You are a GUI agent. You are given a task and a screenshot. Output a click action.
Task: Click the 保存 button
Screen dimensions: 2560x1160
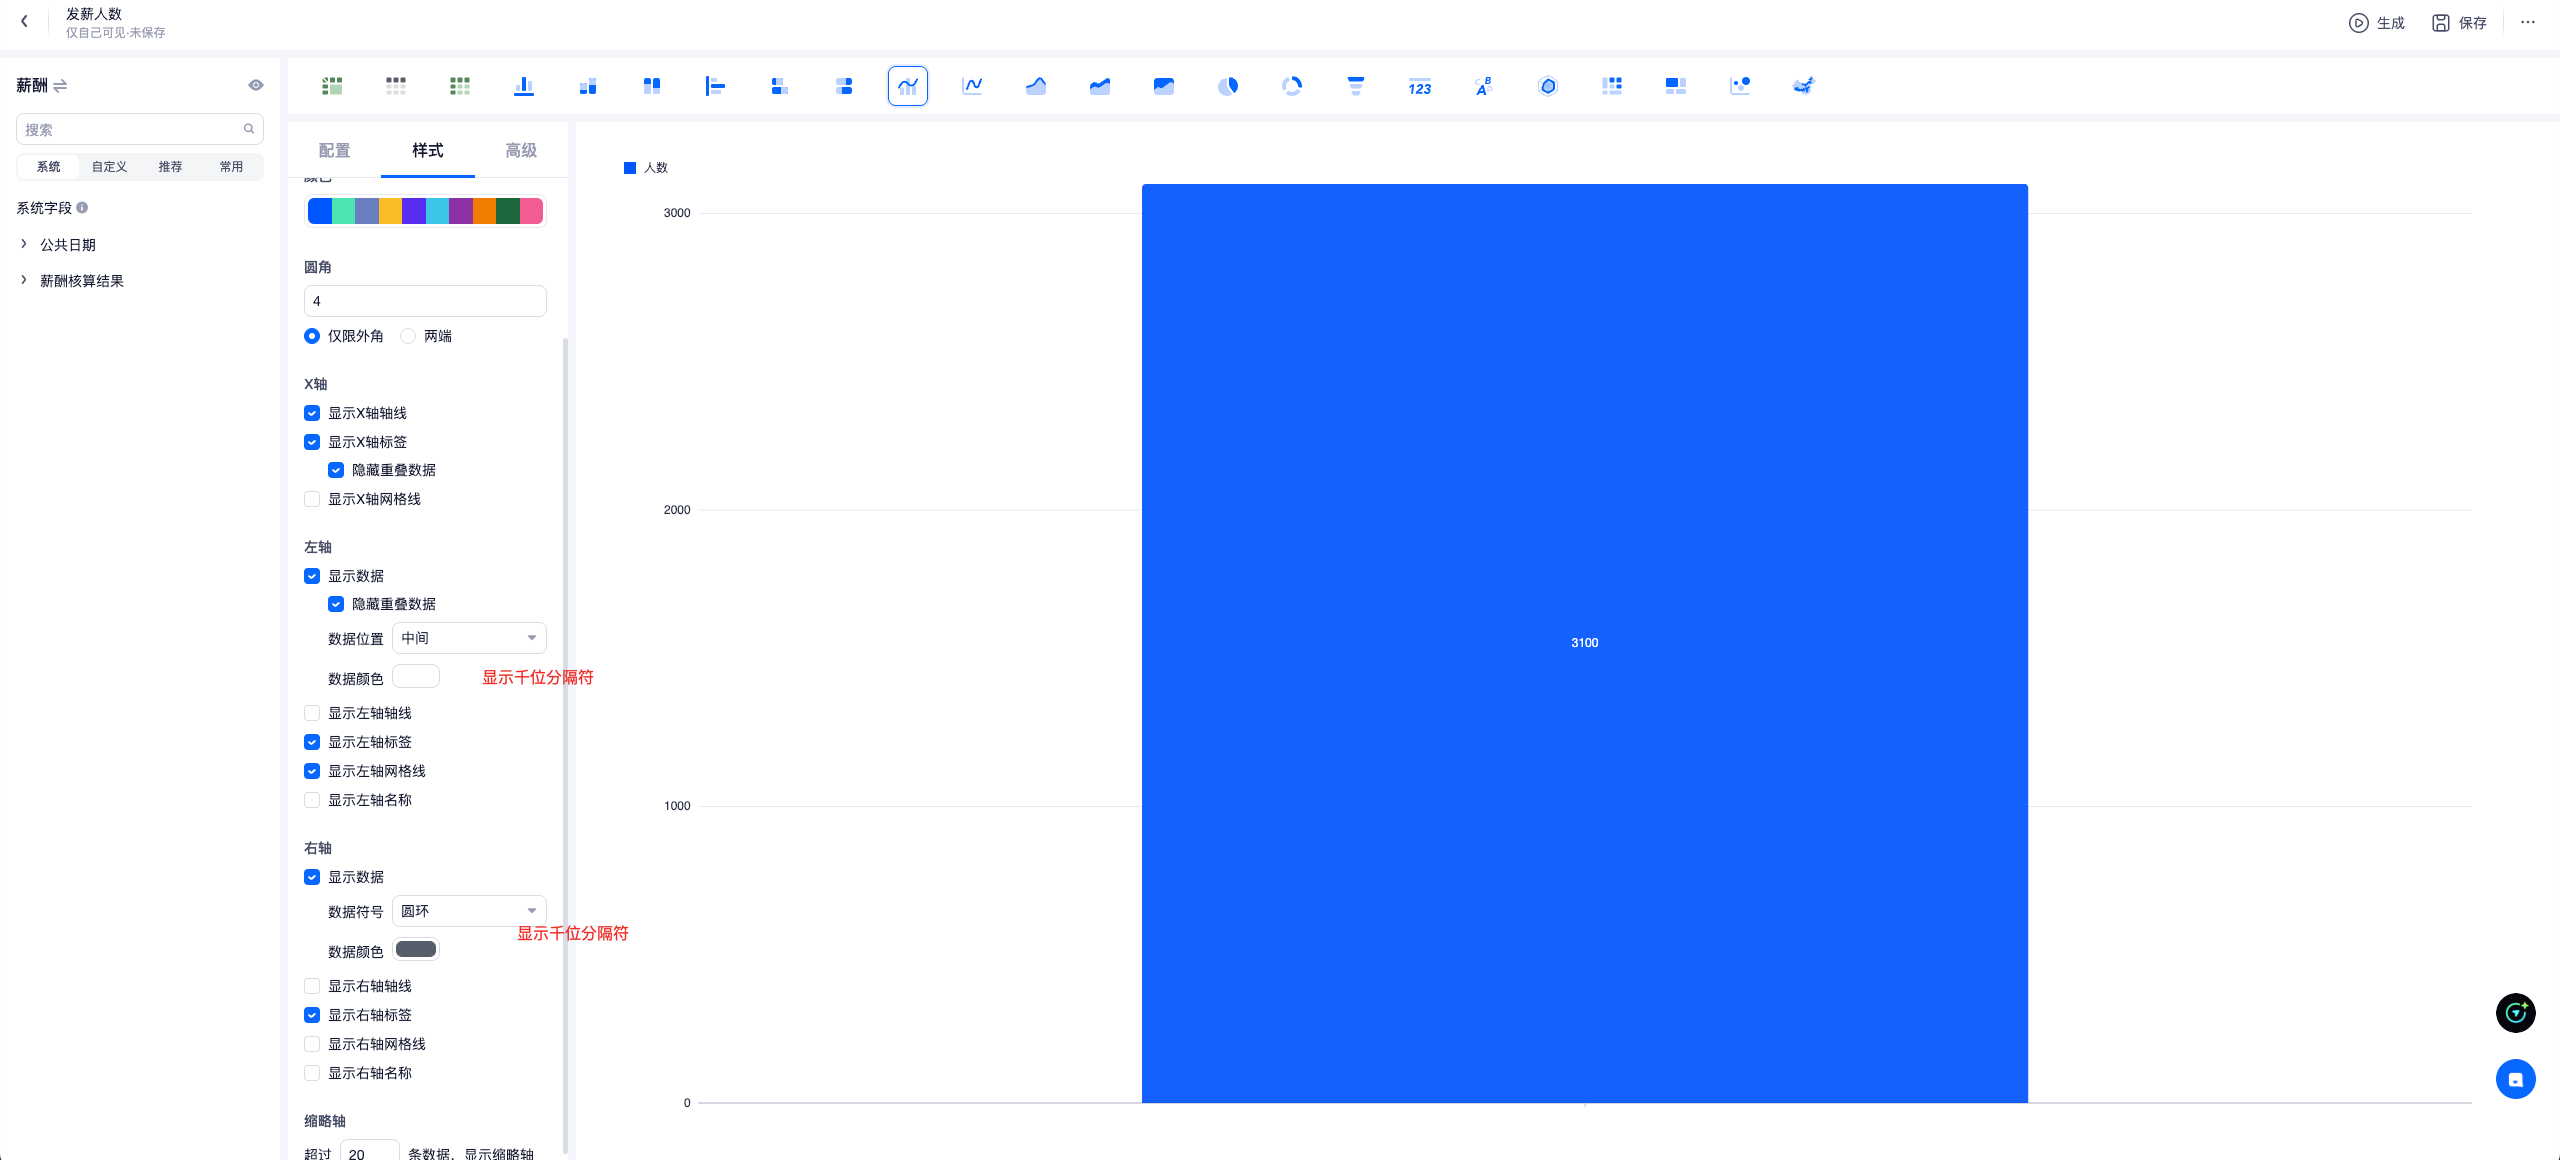click(2459, 23)
